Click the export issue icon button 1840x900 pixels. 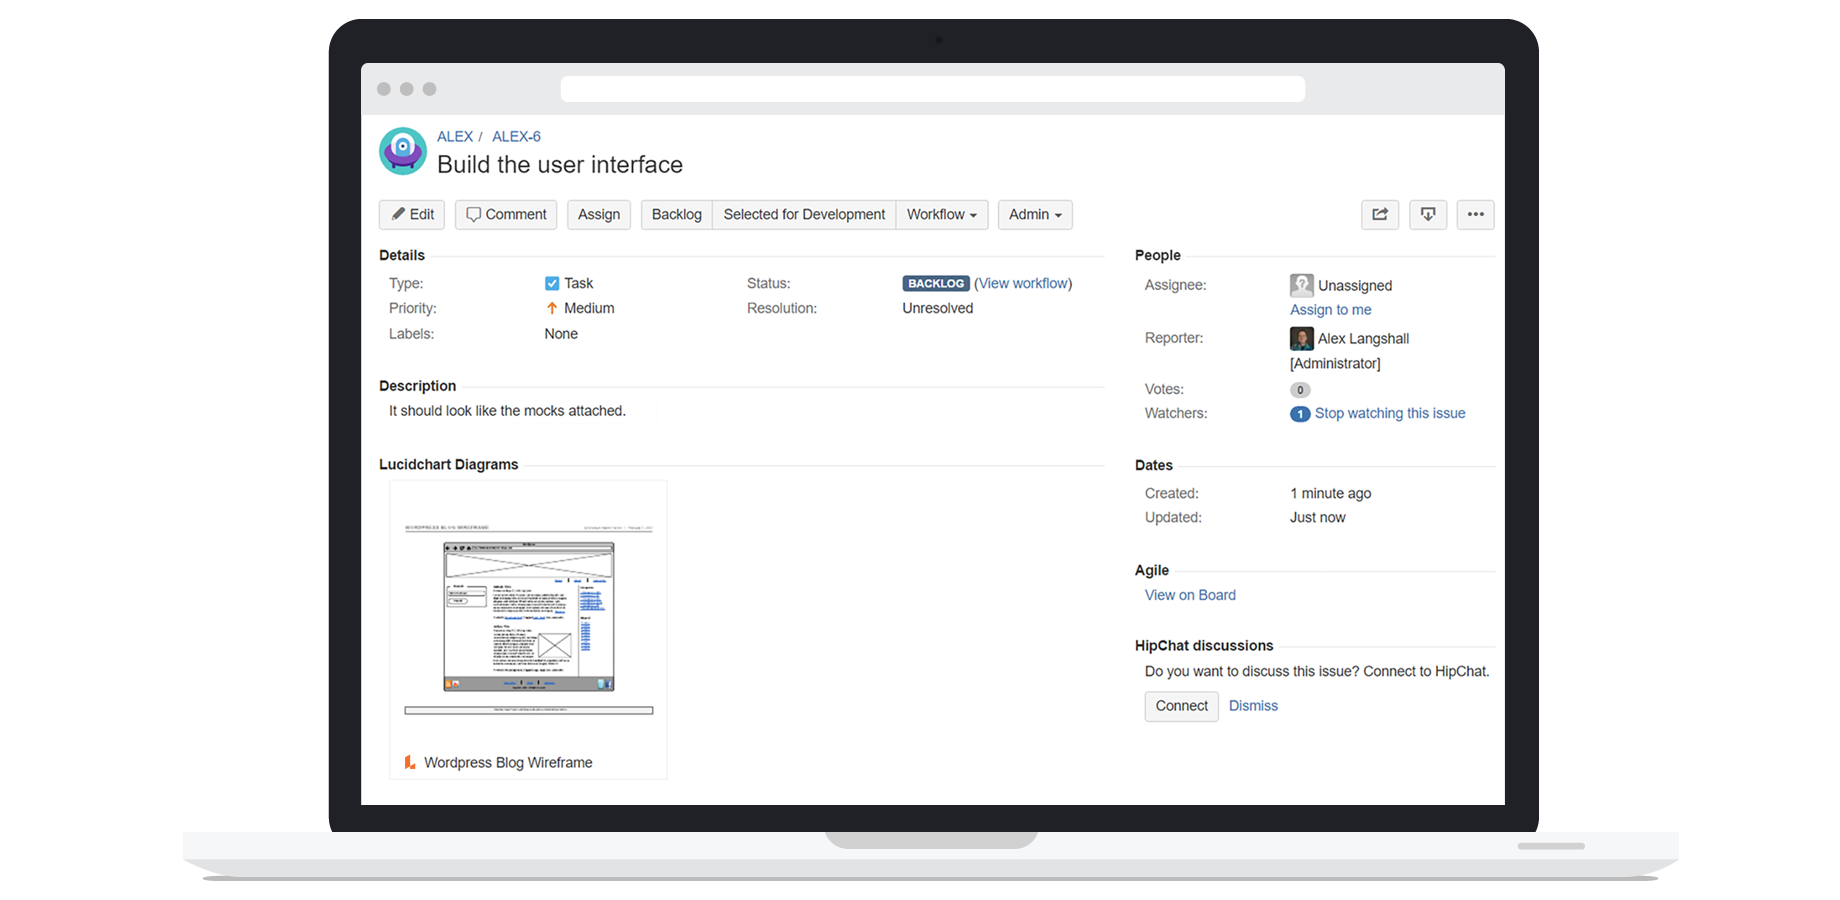1428,214
